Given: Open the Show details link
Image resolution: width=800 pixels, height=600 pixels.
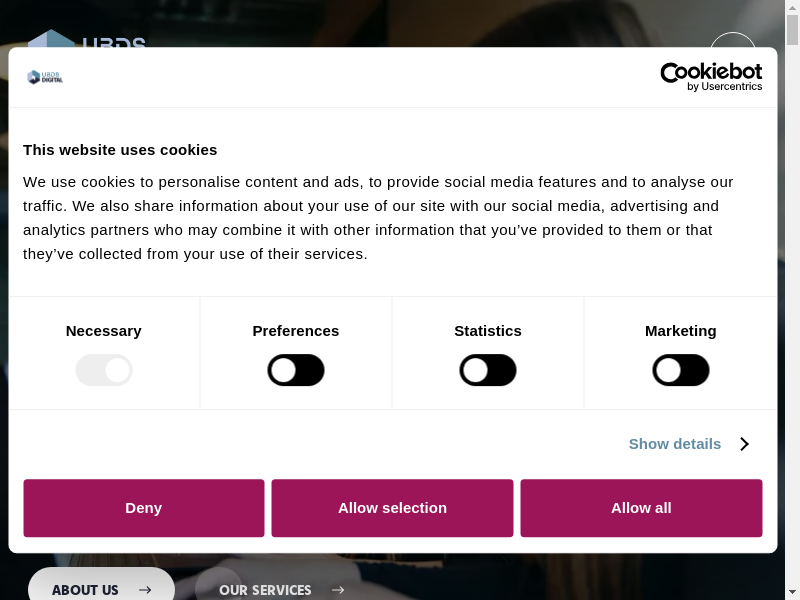Looking at the screenshot, I should tap(675, 444).
